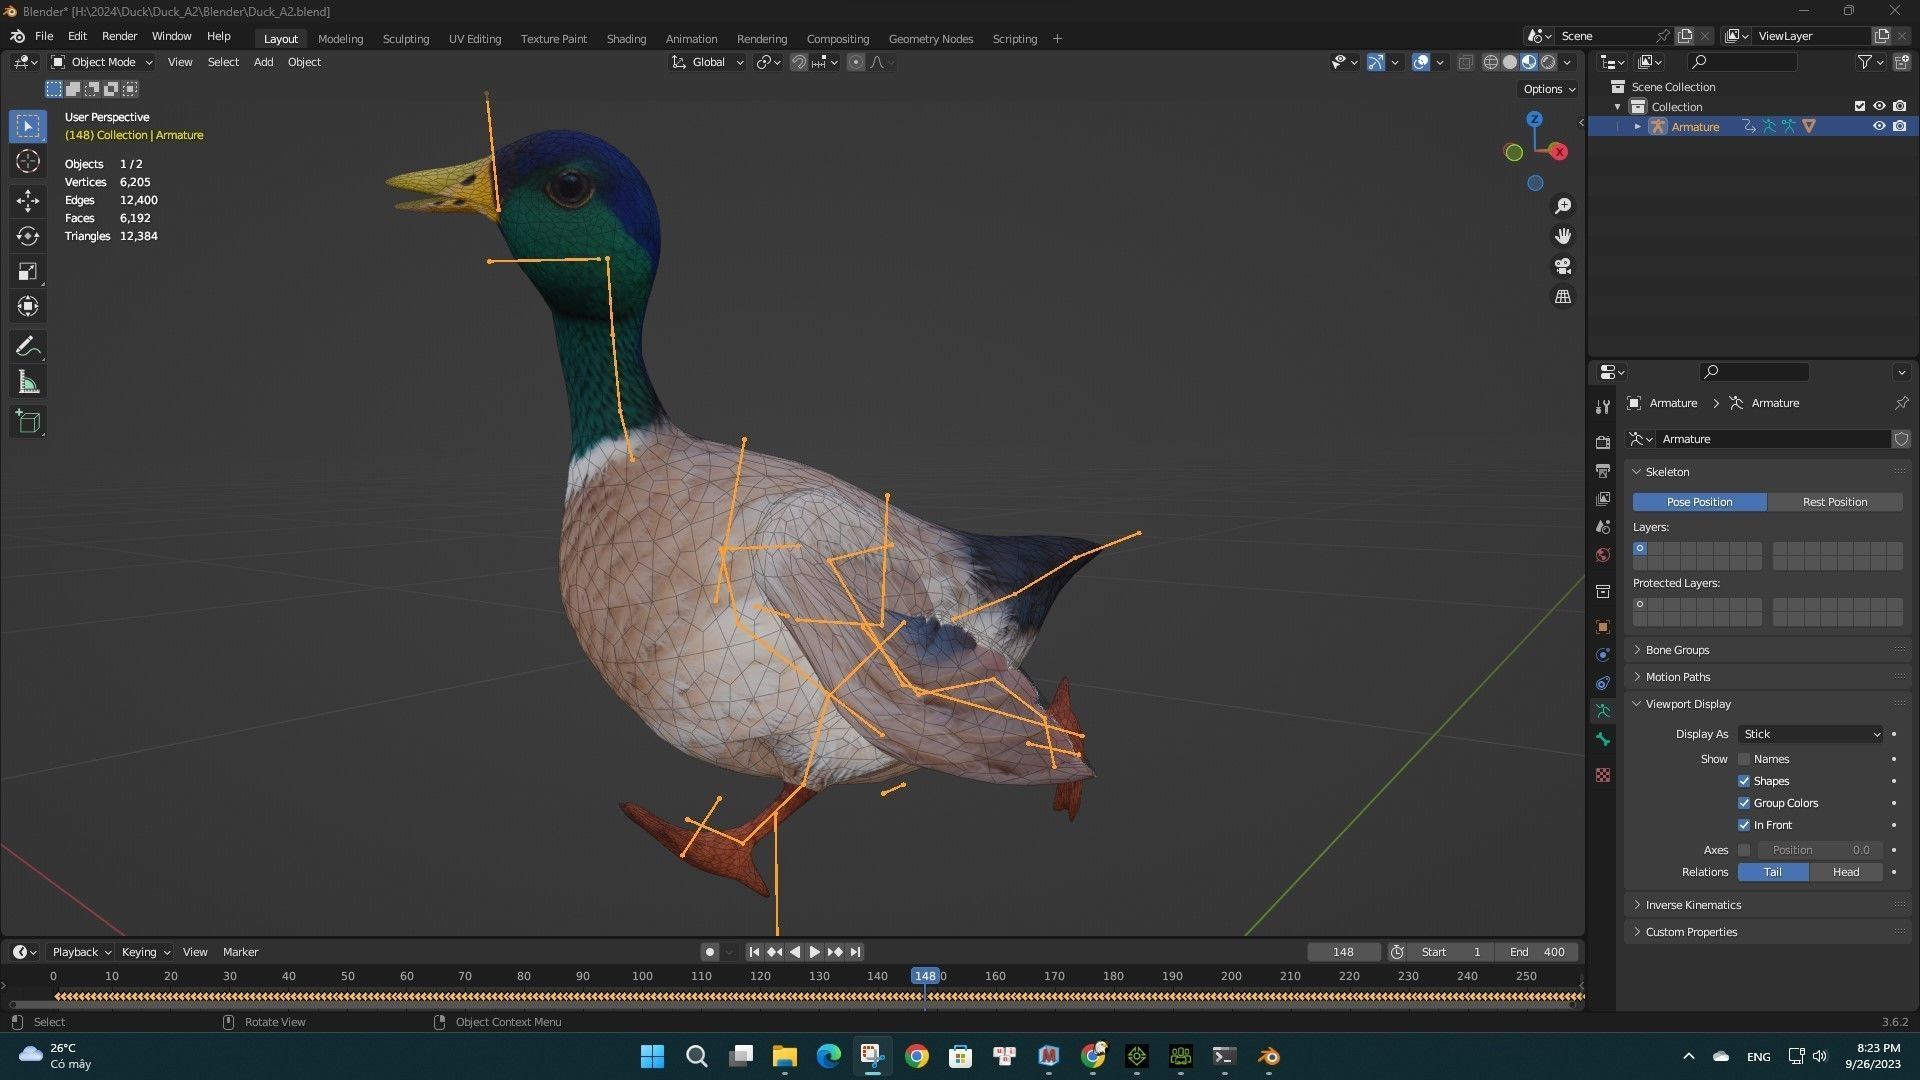Switch skeleton to Rest Position
The width and height of the screenshot is (1920, 1080).
pos(1835,502)
